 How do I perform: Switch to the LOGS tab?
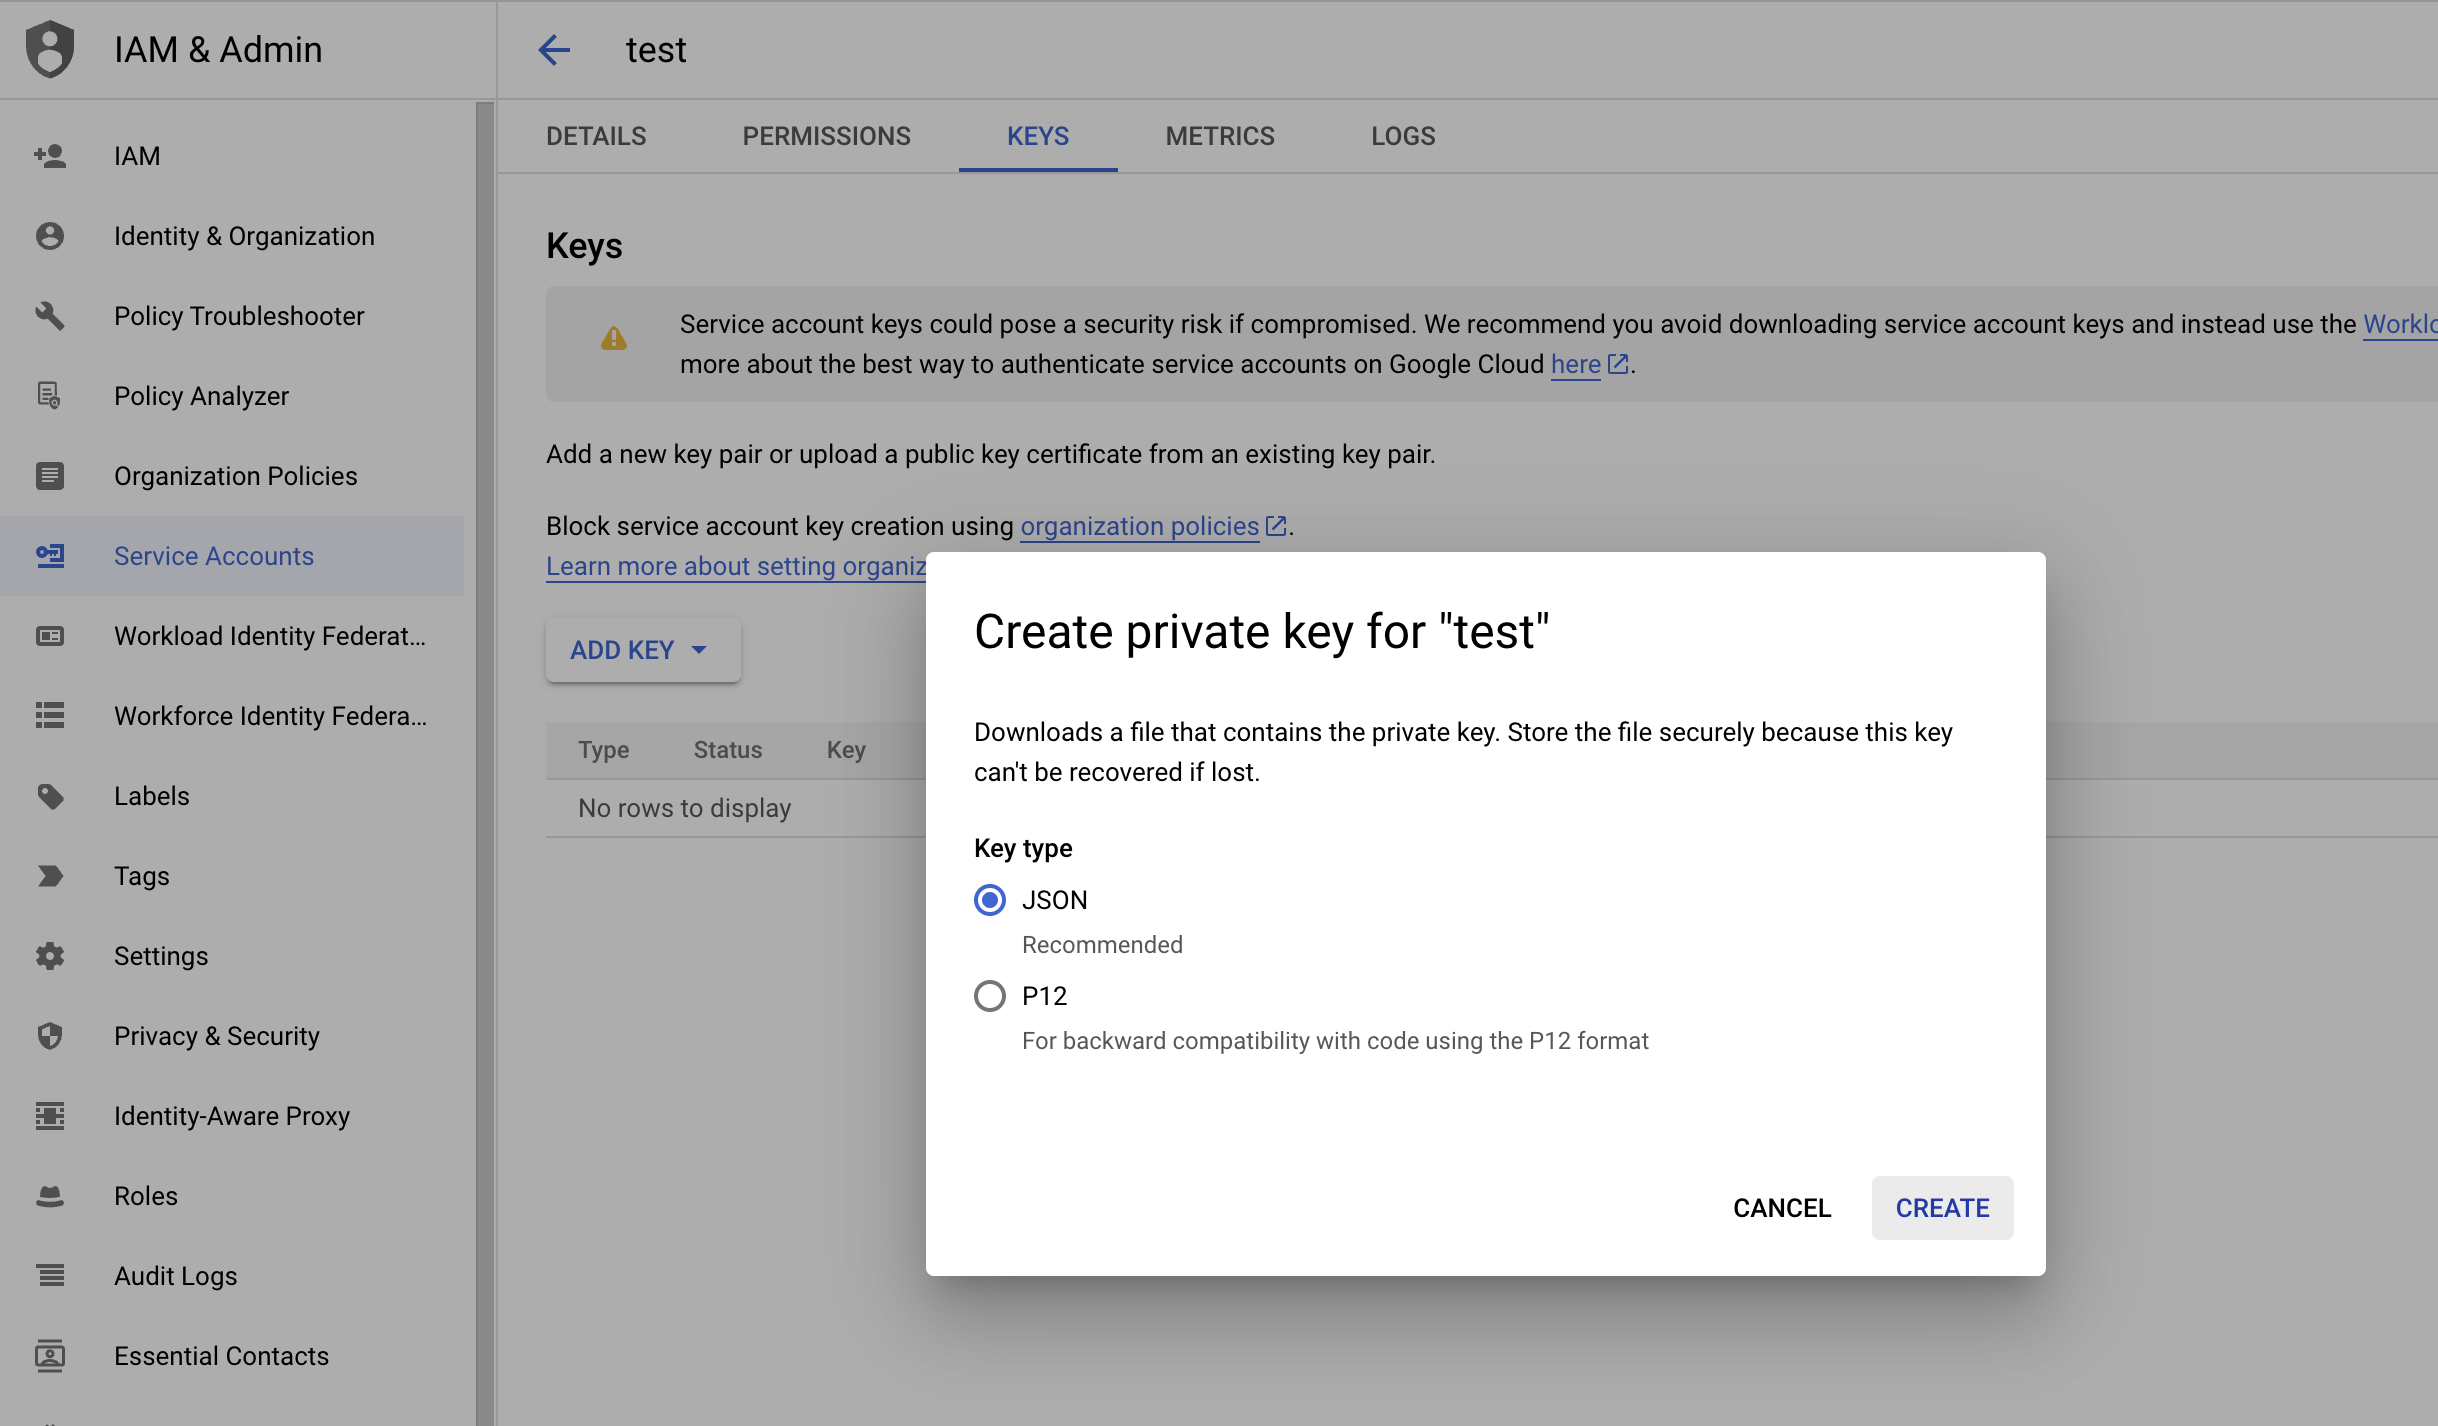click(1403, 136)
